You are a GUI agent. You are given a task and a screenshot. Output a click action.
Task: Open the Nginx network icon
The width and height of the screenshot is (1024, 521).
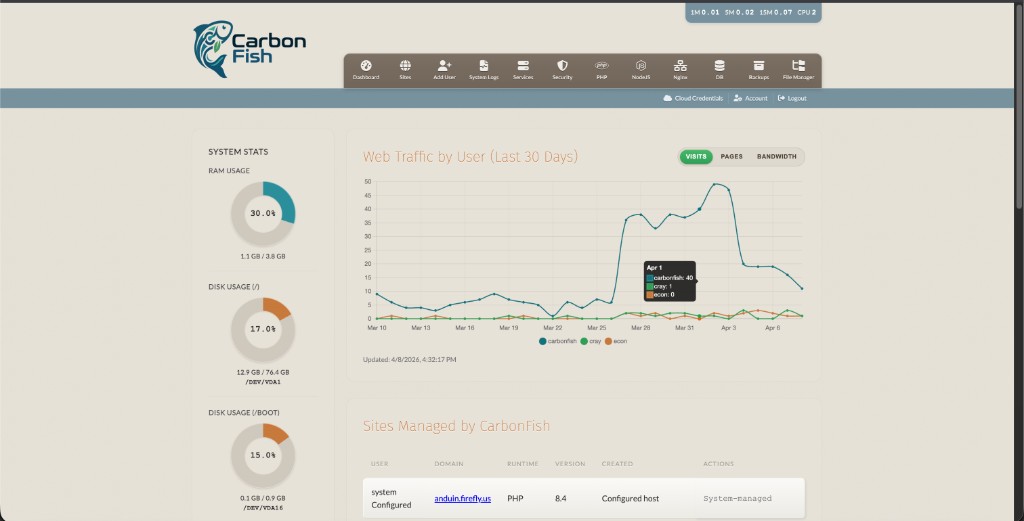(x=680, y=65)
